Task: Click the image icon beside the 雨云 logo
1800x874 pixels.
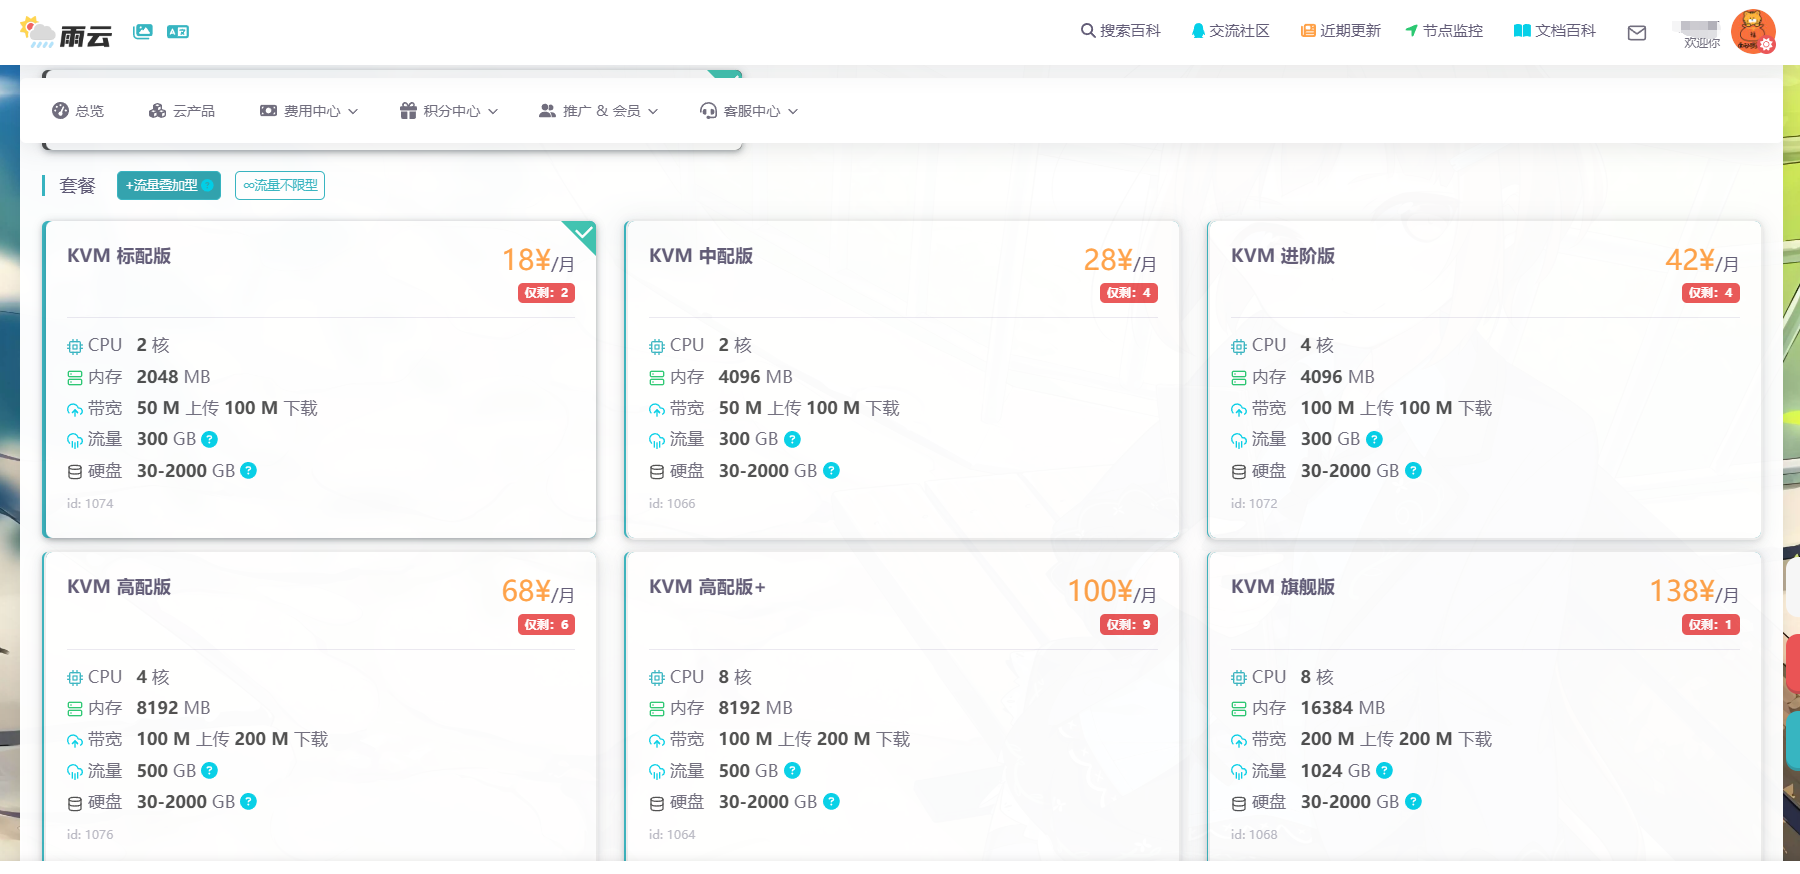Action: [143, 31]
